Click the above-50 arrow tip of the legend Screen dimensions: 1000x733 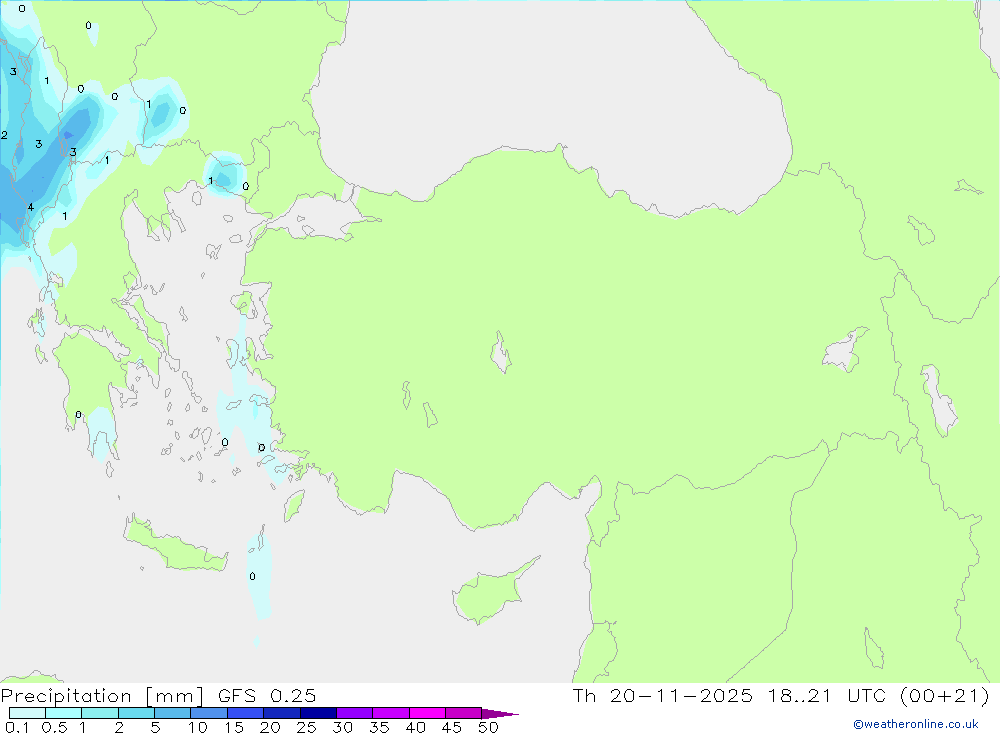501,714
